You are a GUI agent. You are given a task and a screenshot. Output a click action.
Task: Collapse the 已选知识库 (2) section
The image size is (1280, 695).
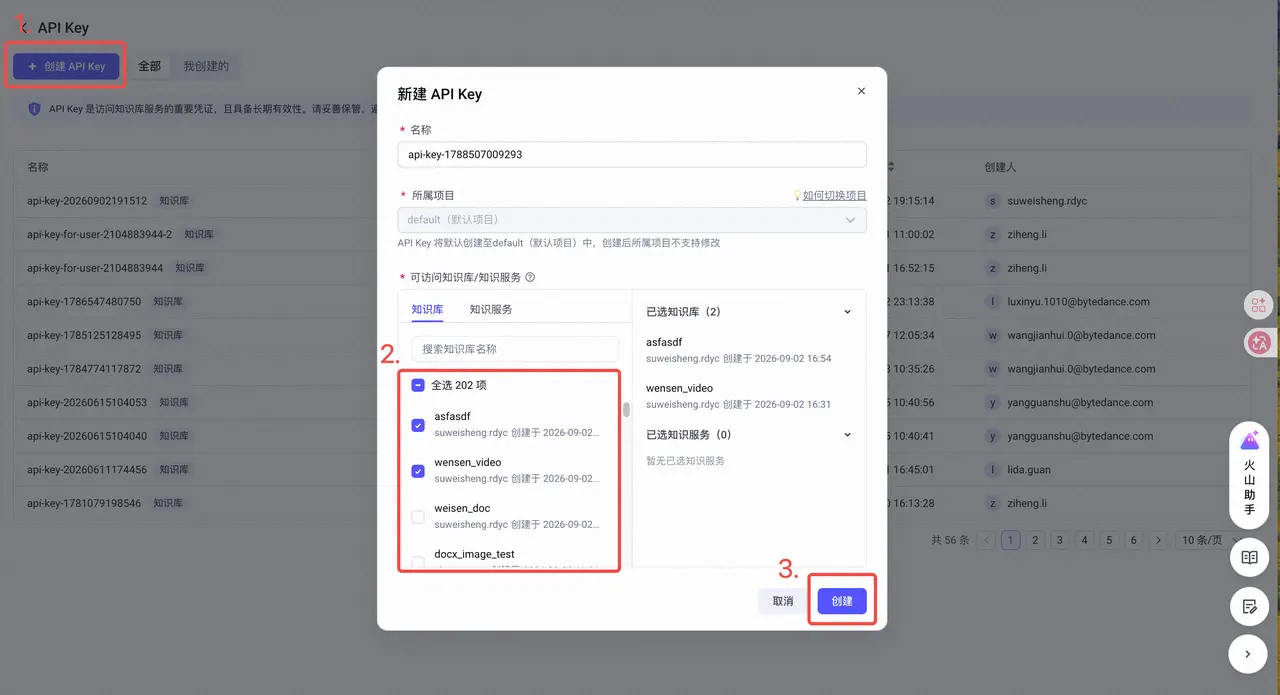pyautogui.click(x=847, y=312)
